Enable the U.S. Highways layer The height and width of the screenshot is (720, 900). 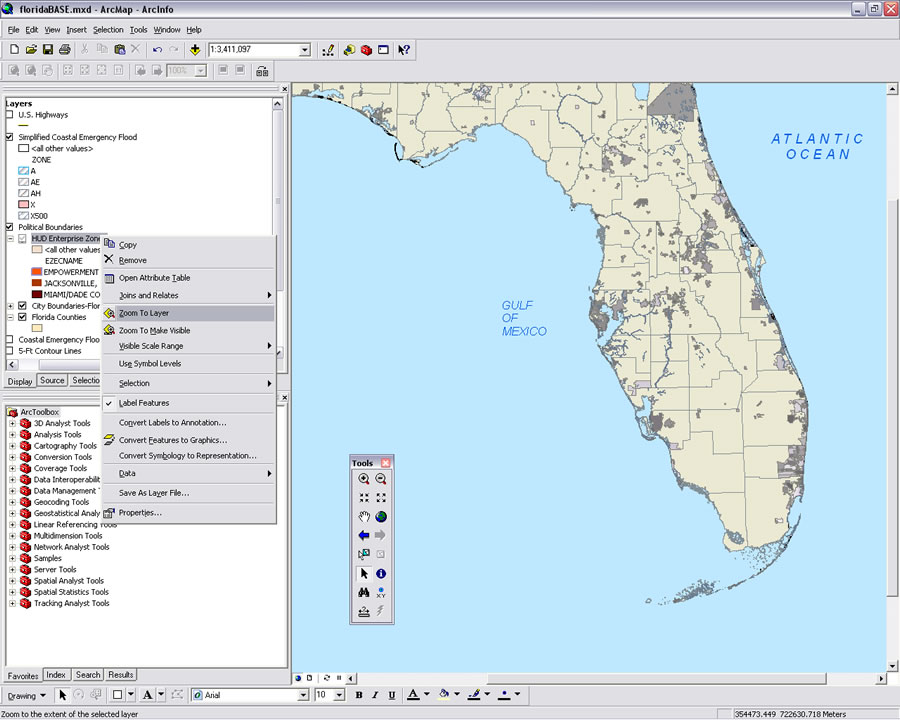coord(10,115)
